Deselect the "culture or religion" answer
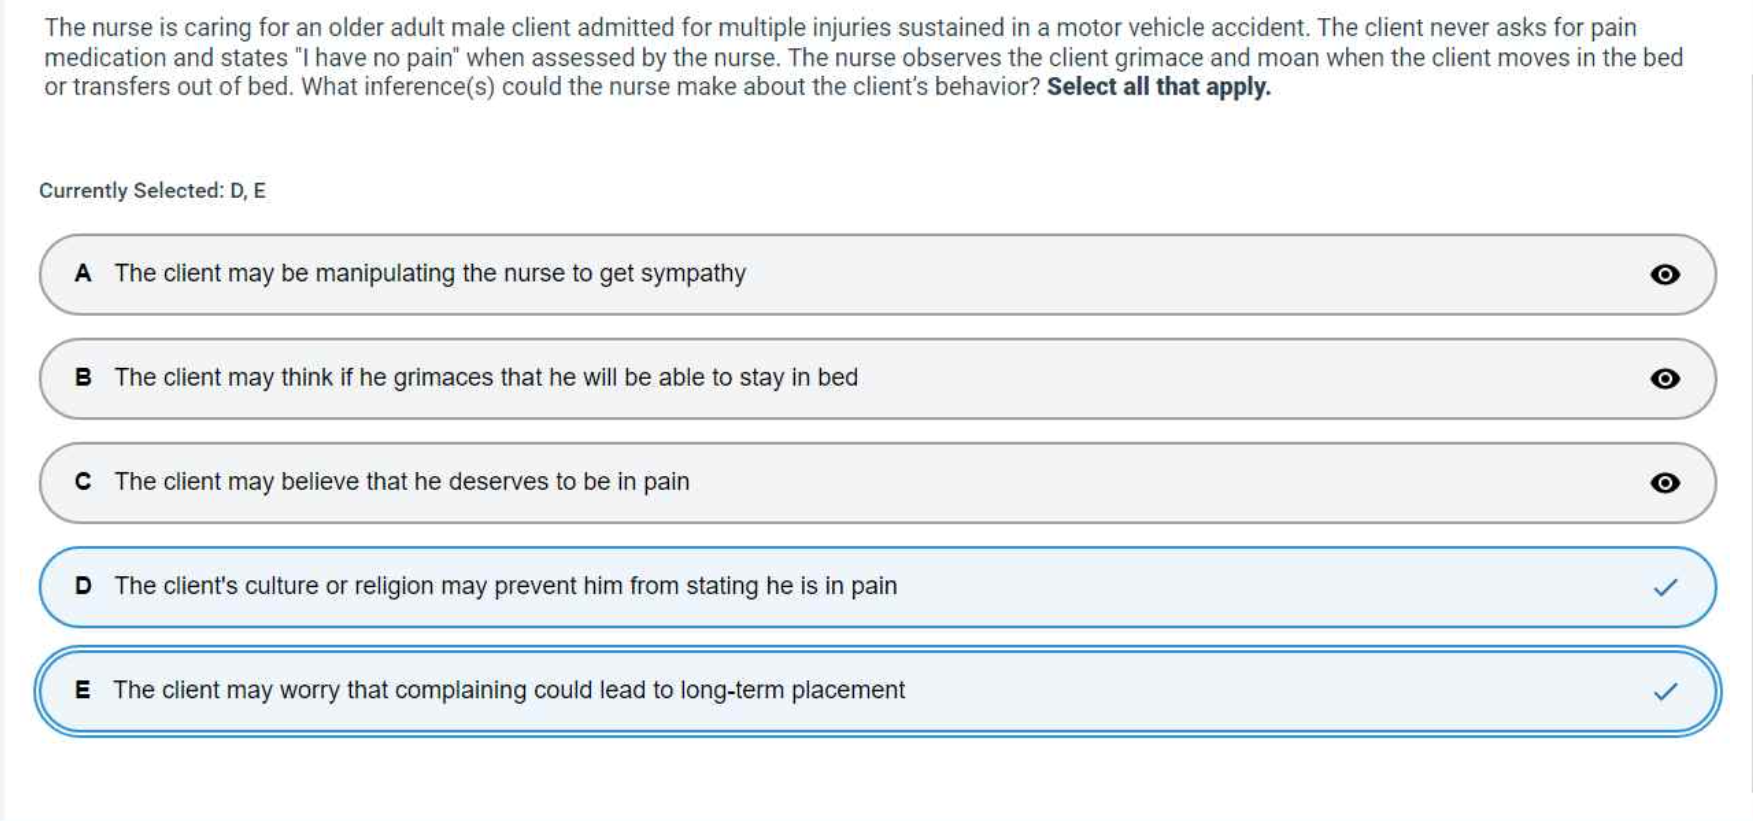 coord(505,585)
